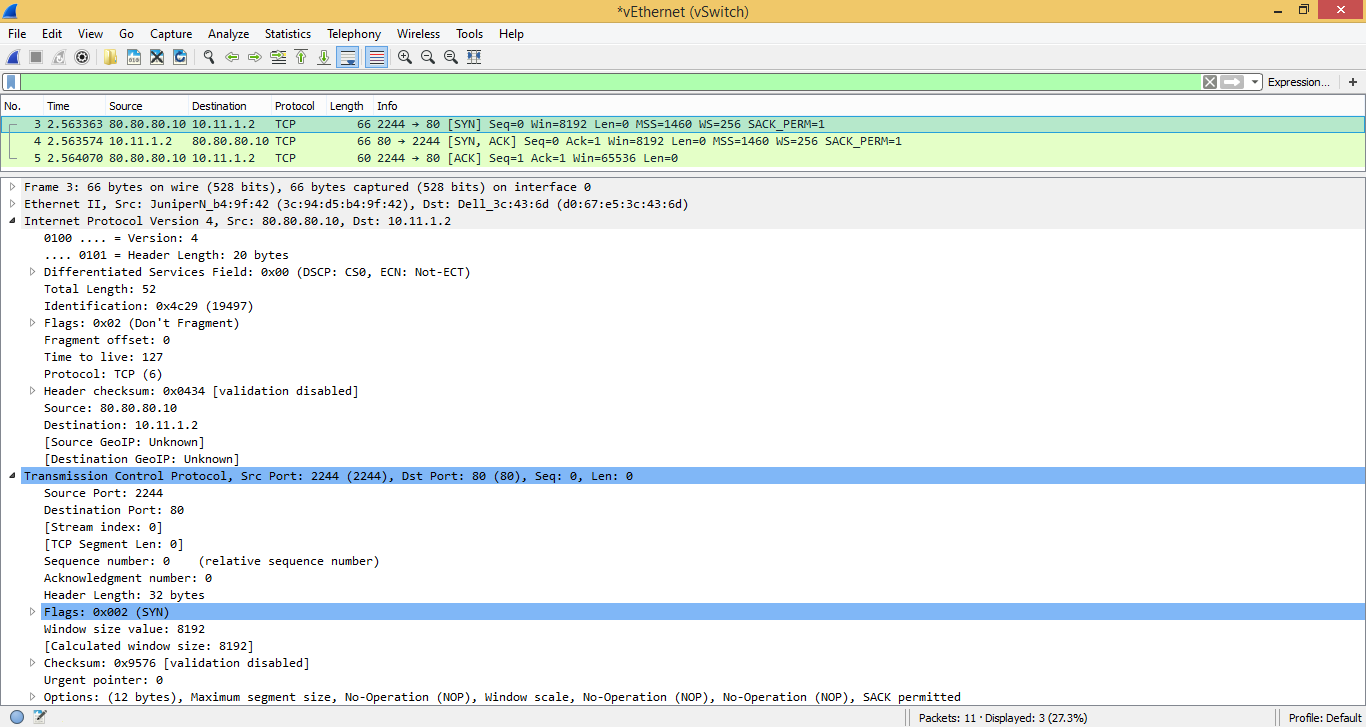Viewport: 1366px width, 727px height.
Task: Select packet 5 ACK row
Action: pyautogui.click(x=683, y=158)
